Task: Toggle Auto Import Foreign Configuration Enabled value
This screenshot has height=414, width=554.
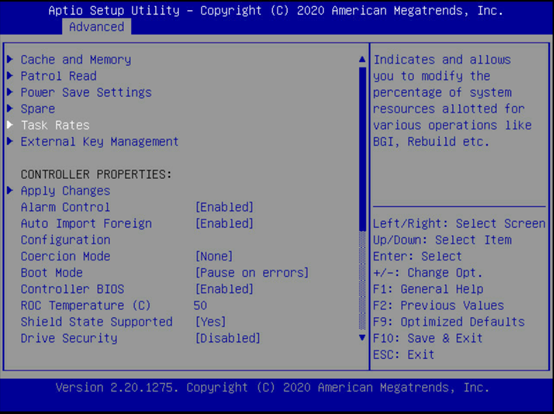Action: point(225,223)
